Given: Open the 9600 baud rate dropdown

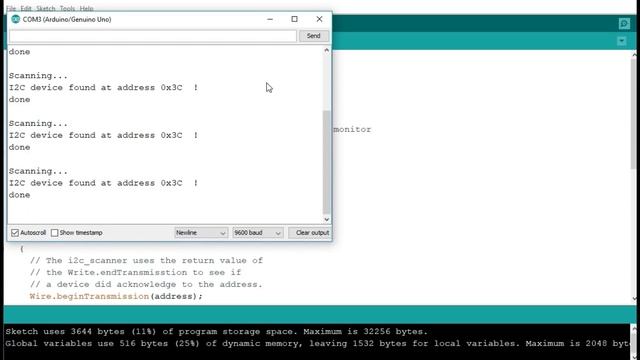Looking at the screenshot, I should (x=258, y=233).
